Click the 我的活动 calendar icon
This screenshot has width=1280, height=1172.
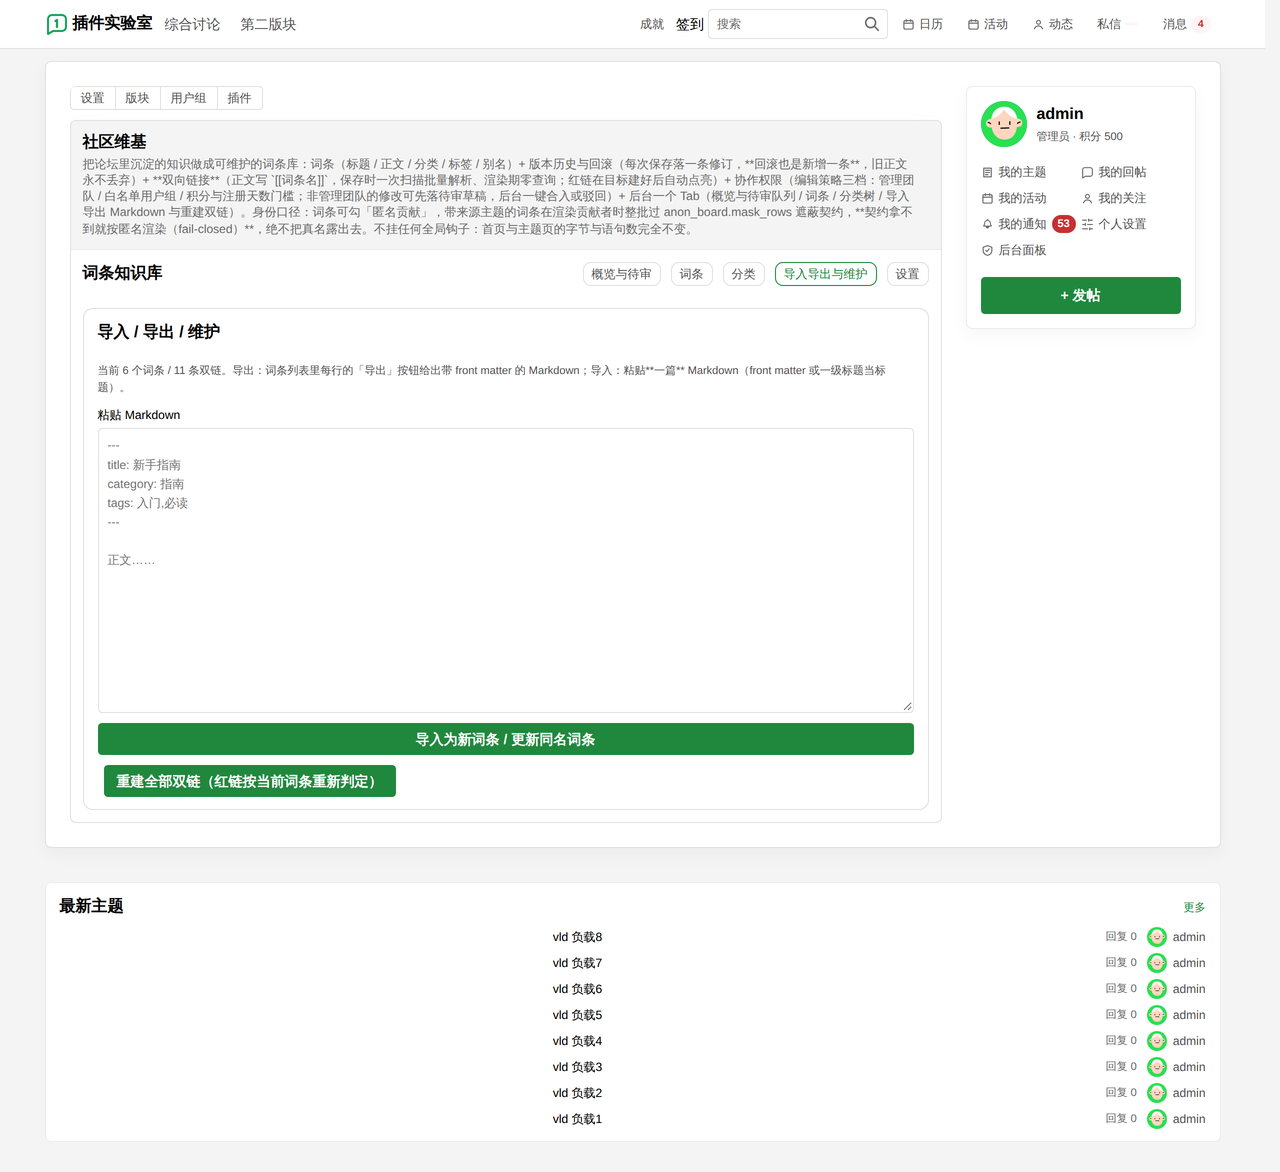pyautogui.click(x=988, y=198)
